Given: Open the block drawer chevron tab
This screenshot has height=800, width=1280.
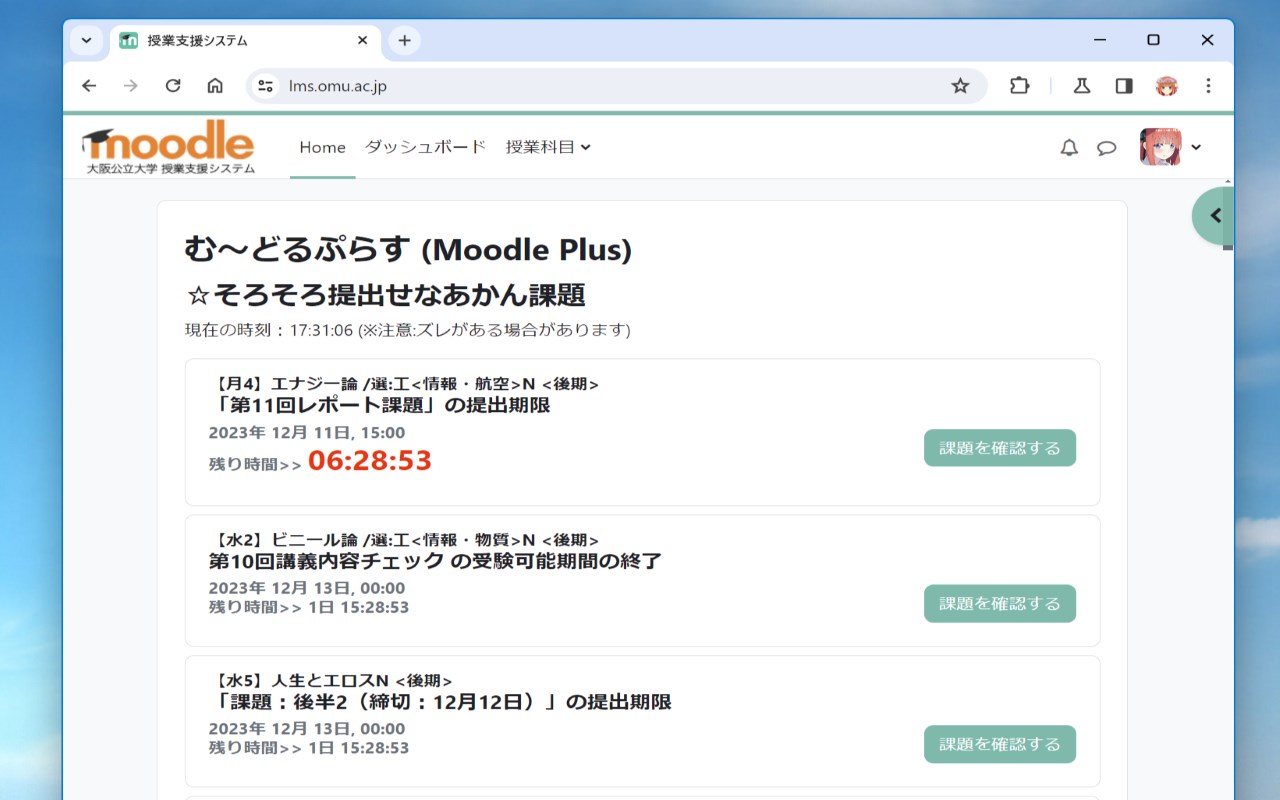Looking at the screenshot, I should (1214, 216).
